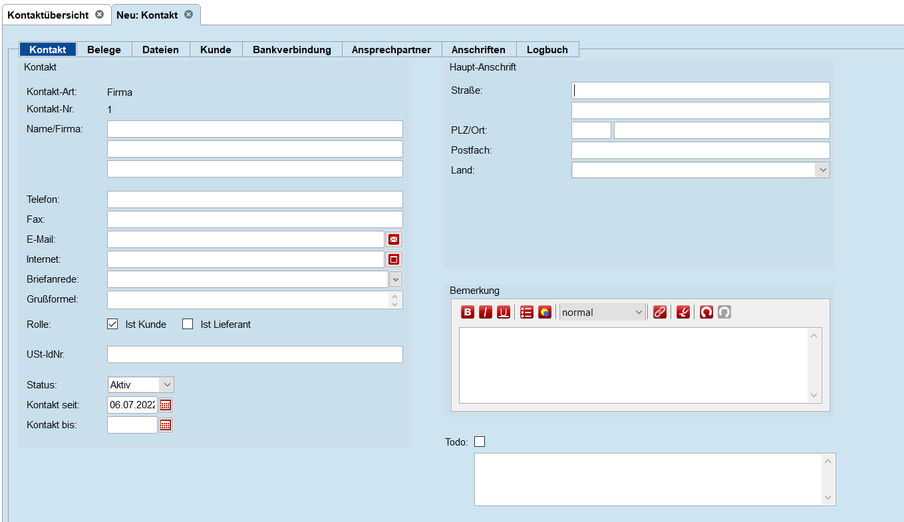
Task: Uncheck the Ist Kunde checkbox
Action: pyautogui.click(x=112, y=324)
